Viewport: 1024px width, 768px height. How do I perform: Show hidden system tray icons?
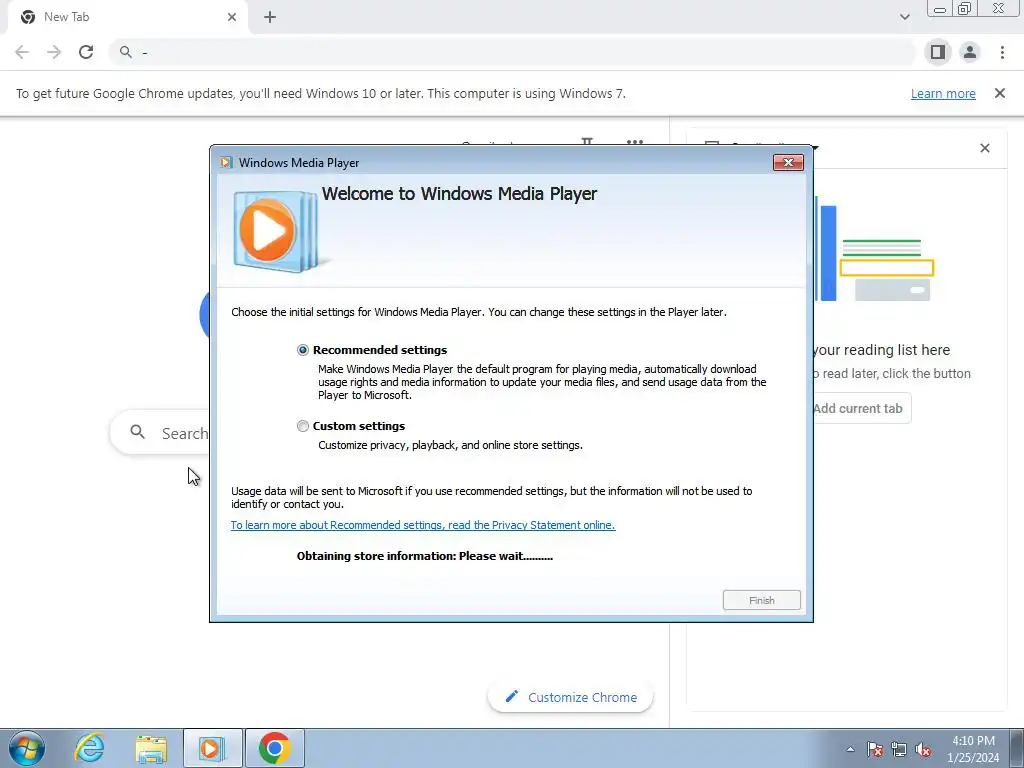coord(850,749)
